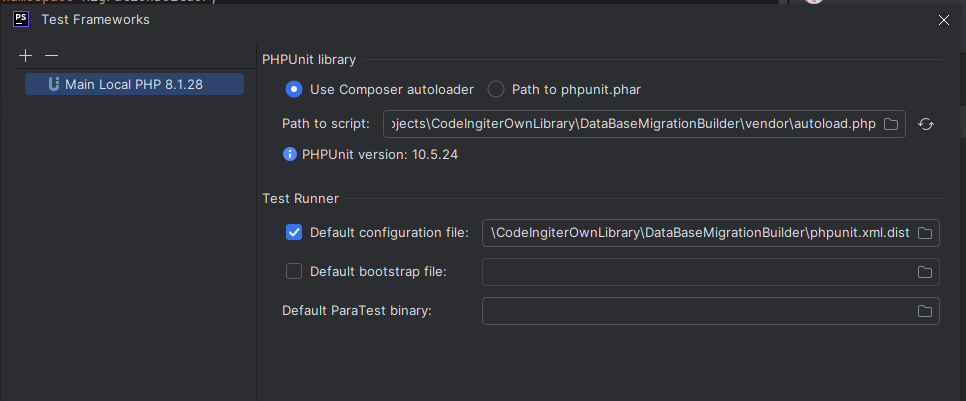Select Path to phpunit.phar option
The width and height of the screenshot is (966, 401).
[x=496, y=89]
